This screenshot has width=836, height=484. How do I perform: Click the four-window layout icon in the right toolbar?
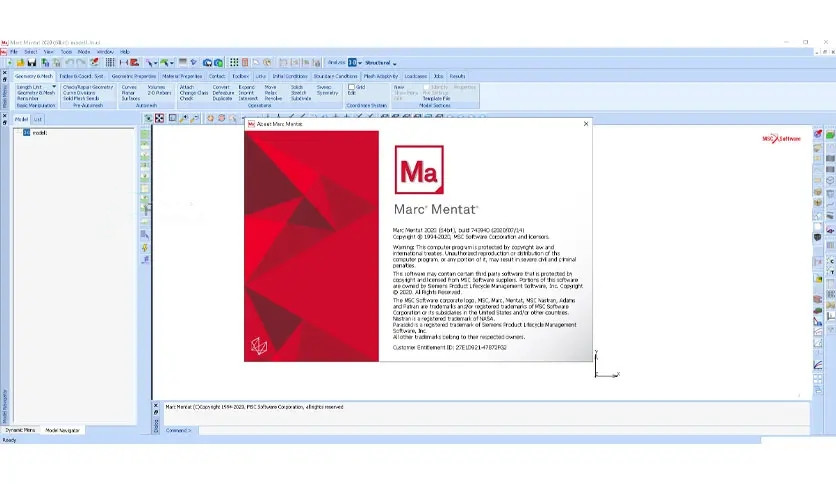point(818,378)
